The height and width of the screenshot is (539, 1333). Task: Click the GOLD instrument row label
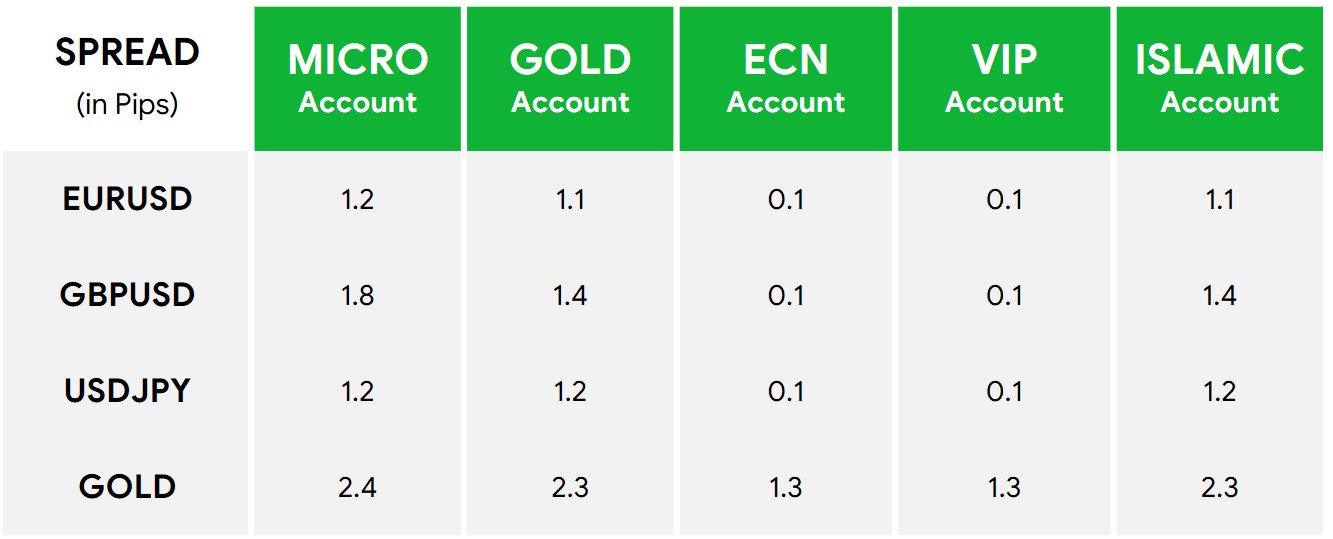pos(127,487)
